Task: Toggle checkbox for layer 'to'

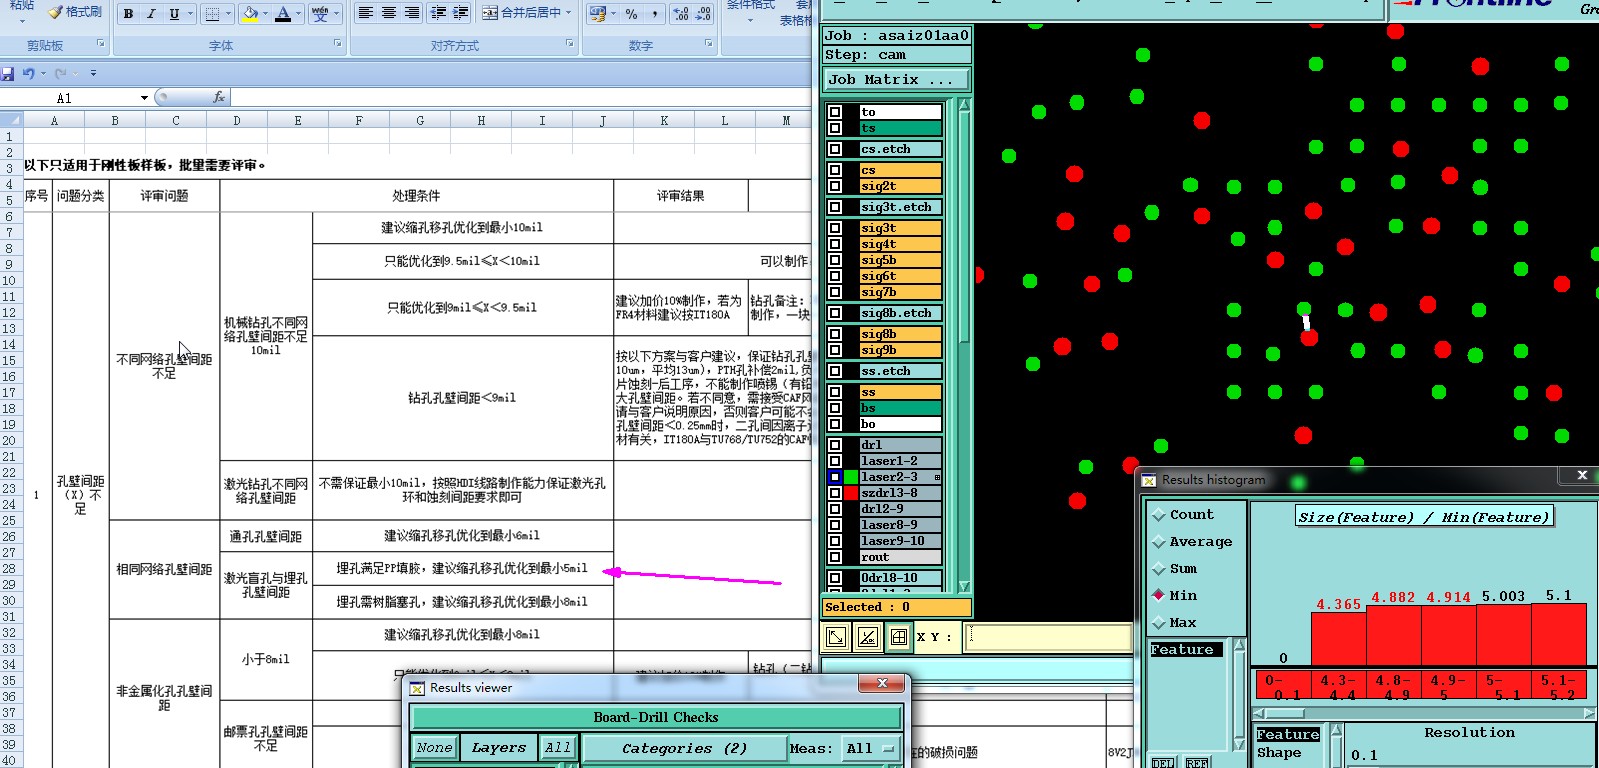Action: pyautogui.click(x=835, y=112)
